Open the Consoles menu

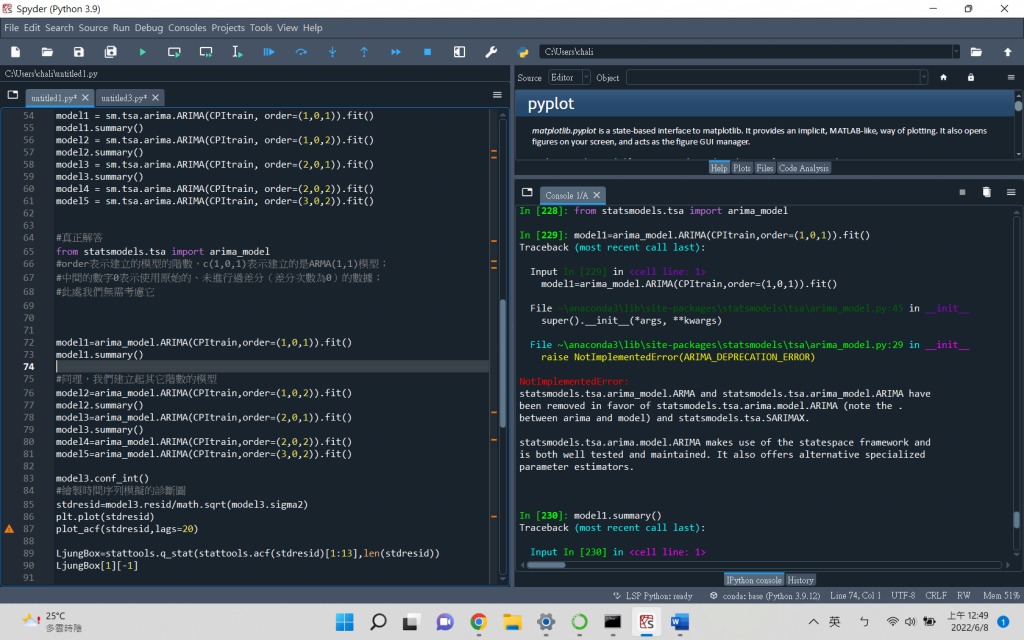(x=187, y=28)
